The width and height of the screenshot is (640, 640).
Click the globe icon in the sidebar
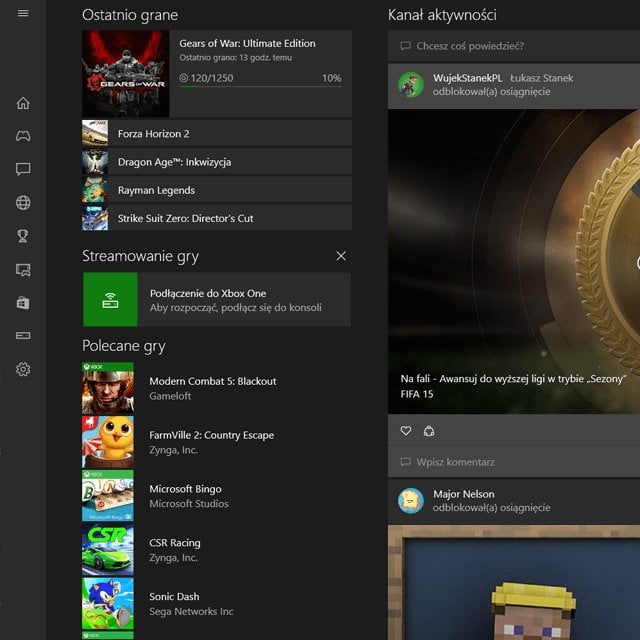pyautogui.click(x=23, y=203)
